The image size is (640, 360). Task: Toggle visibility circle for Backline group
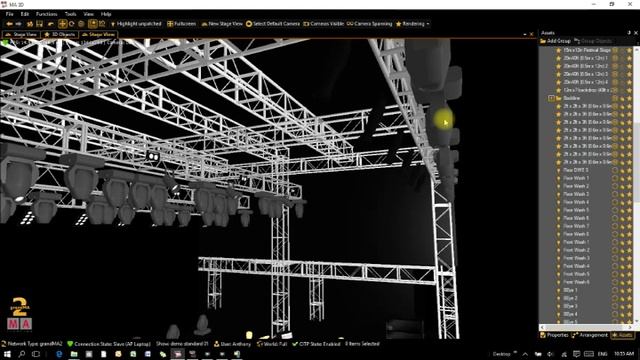pyautogui.click(x=615, y=98)
